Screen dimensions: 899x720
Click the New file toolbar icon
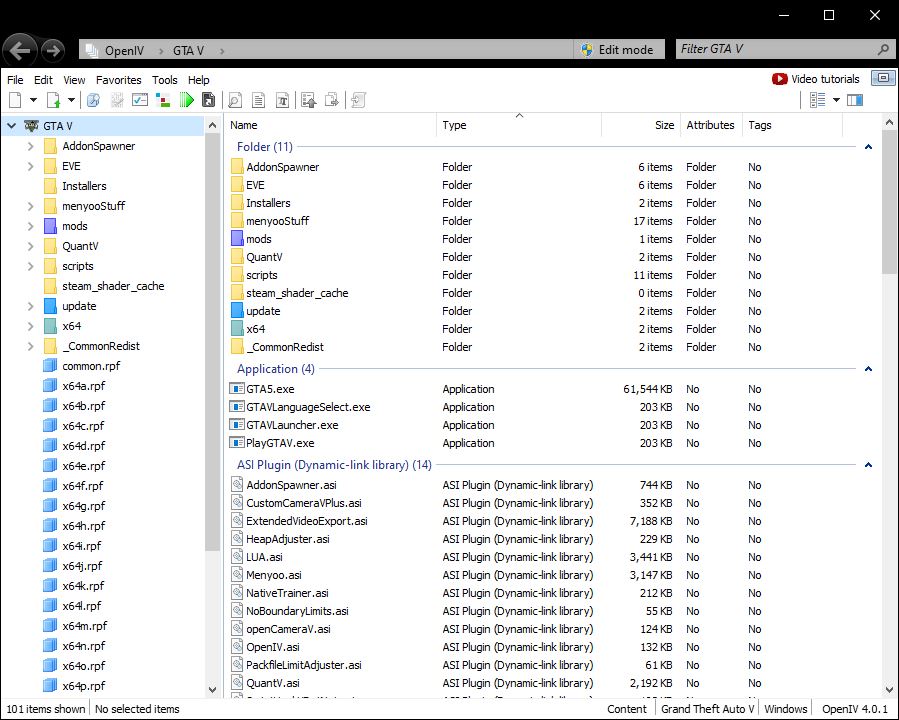tap(15, 100)
